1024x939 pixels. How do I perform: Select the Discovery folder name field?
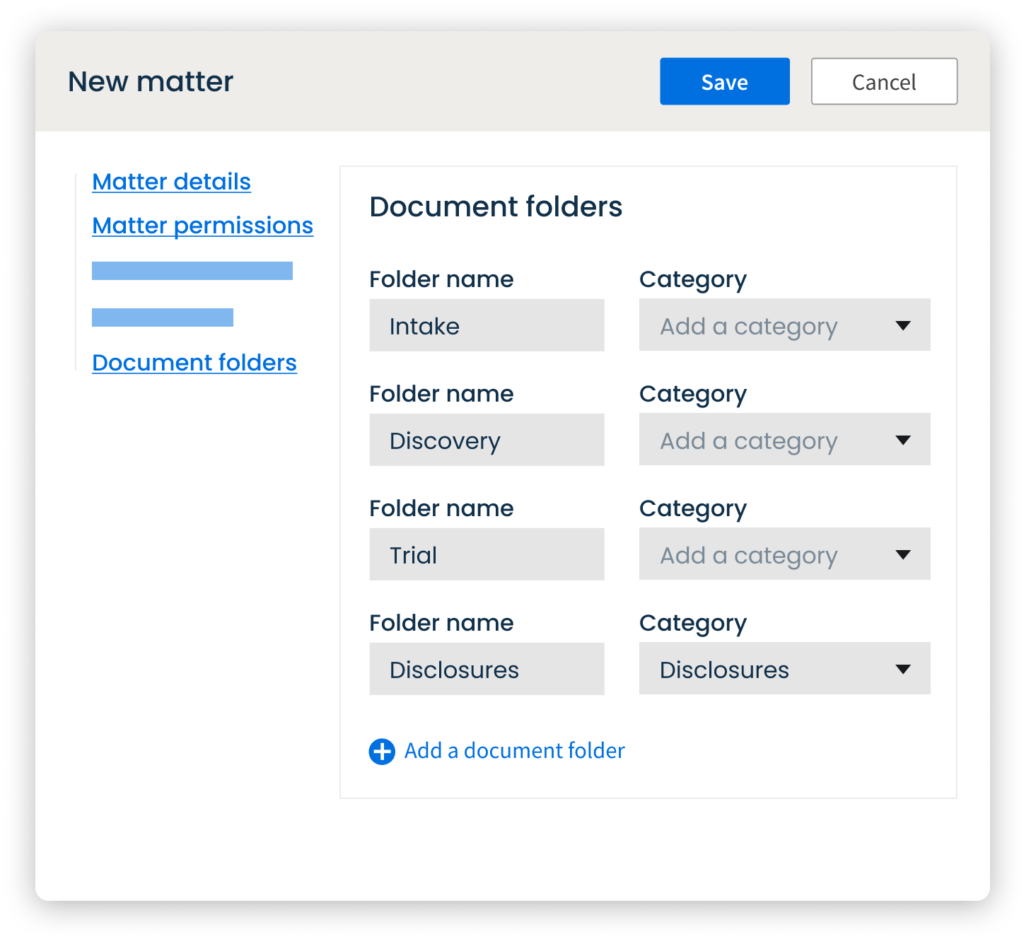(x=486, y=441)
